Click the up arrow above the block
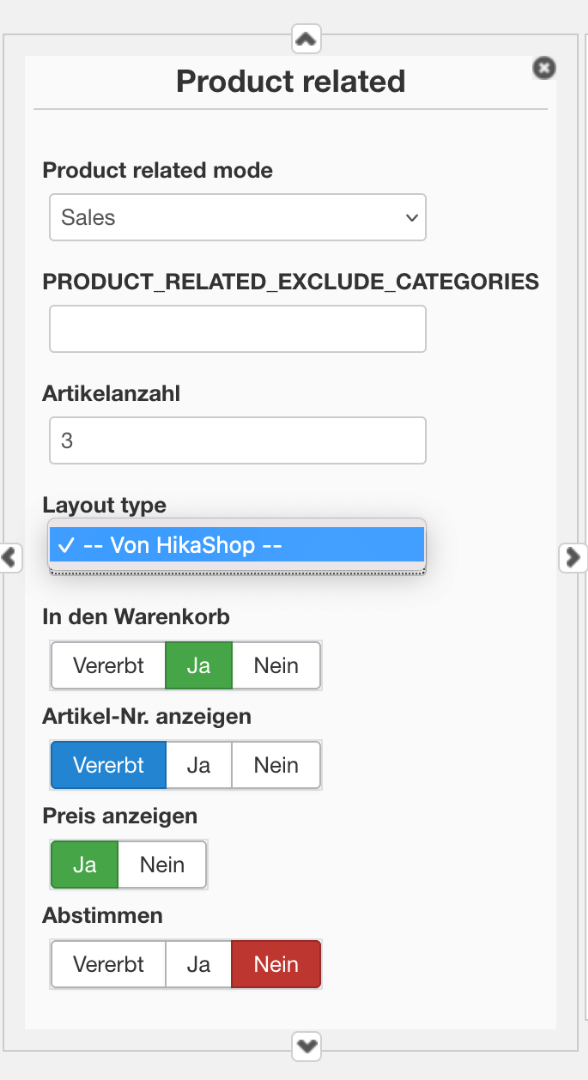588x1080 pixels. coord(306,39)
